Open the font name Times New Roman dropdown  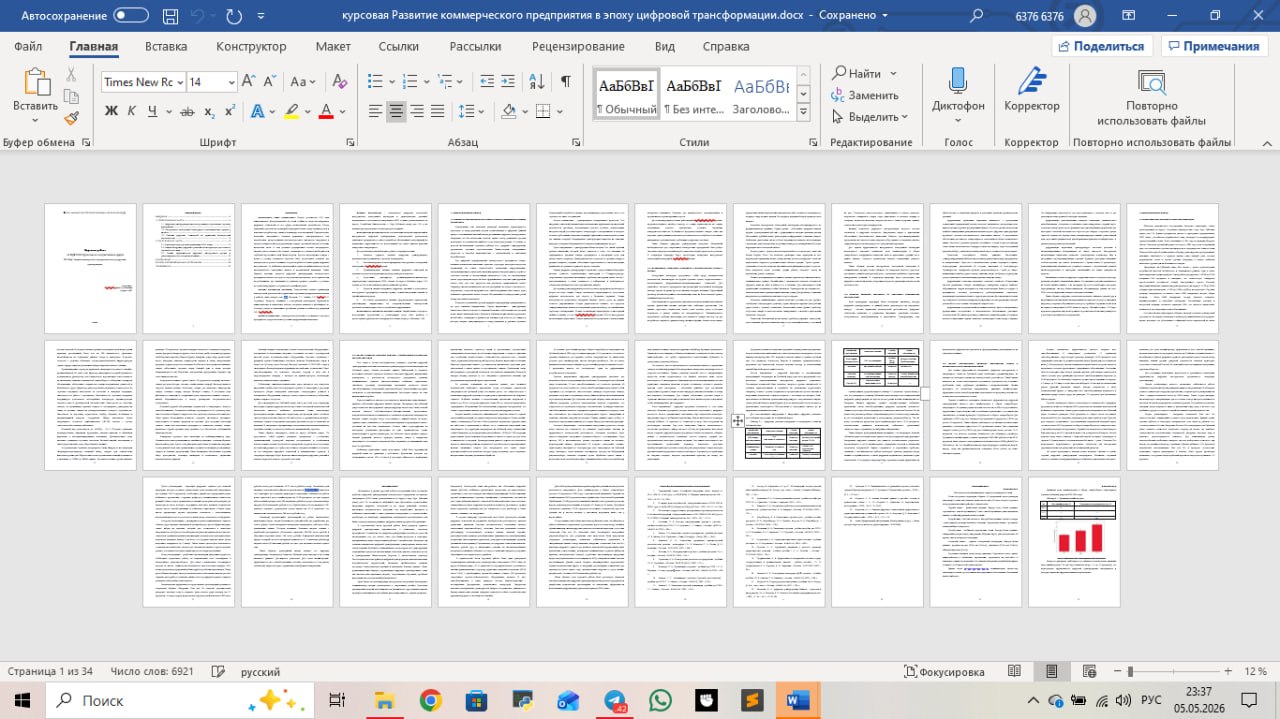[x=180, y=82]
